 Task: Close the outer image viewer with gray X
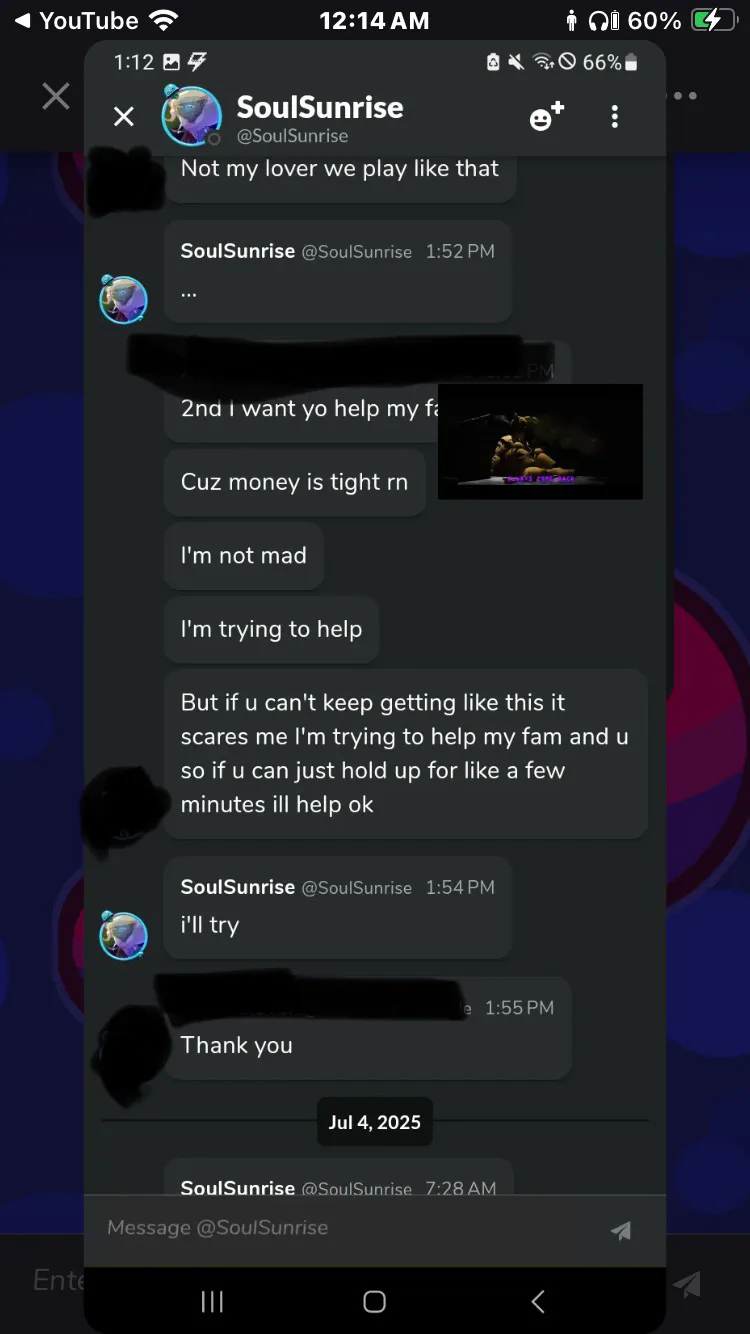click(56, 96)
